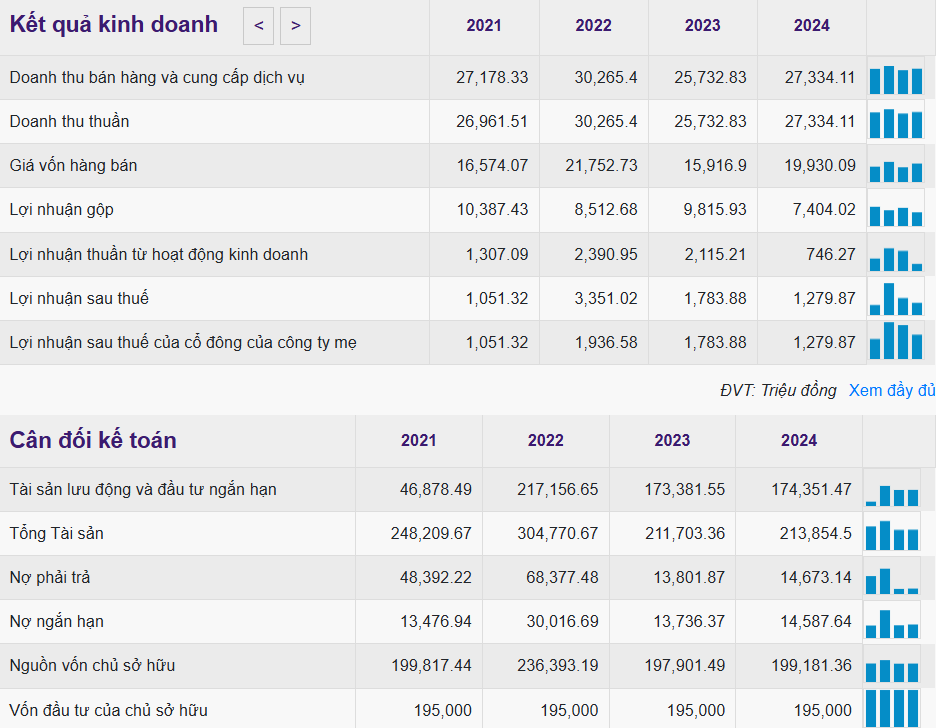Select the 2024 column header in Kết quả kinh doanh
This screenshot has width=936, height=728.
pyautogui.click(x=811, y=26)
